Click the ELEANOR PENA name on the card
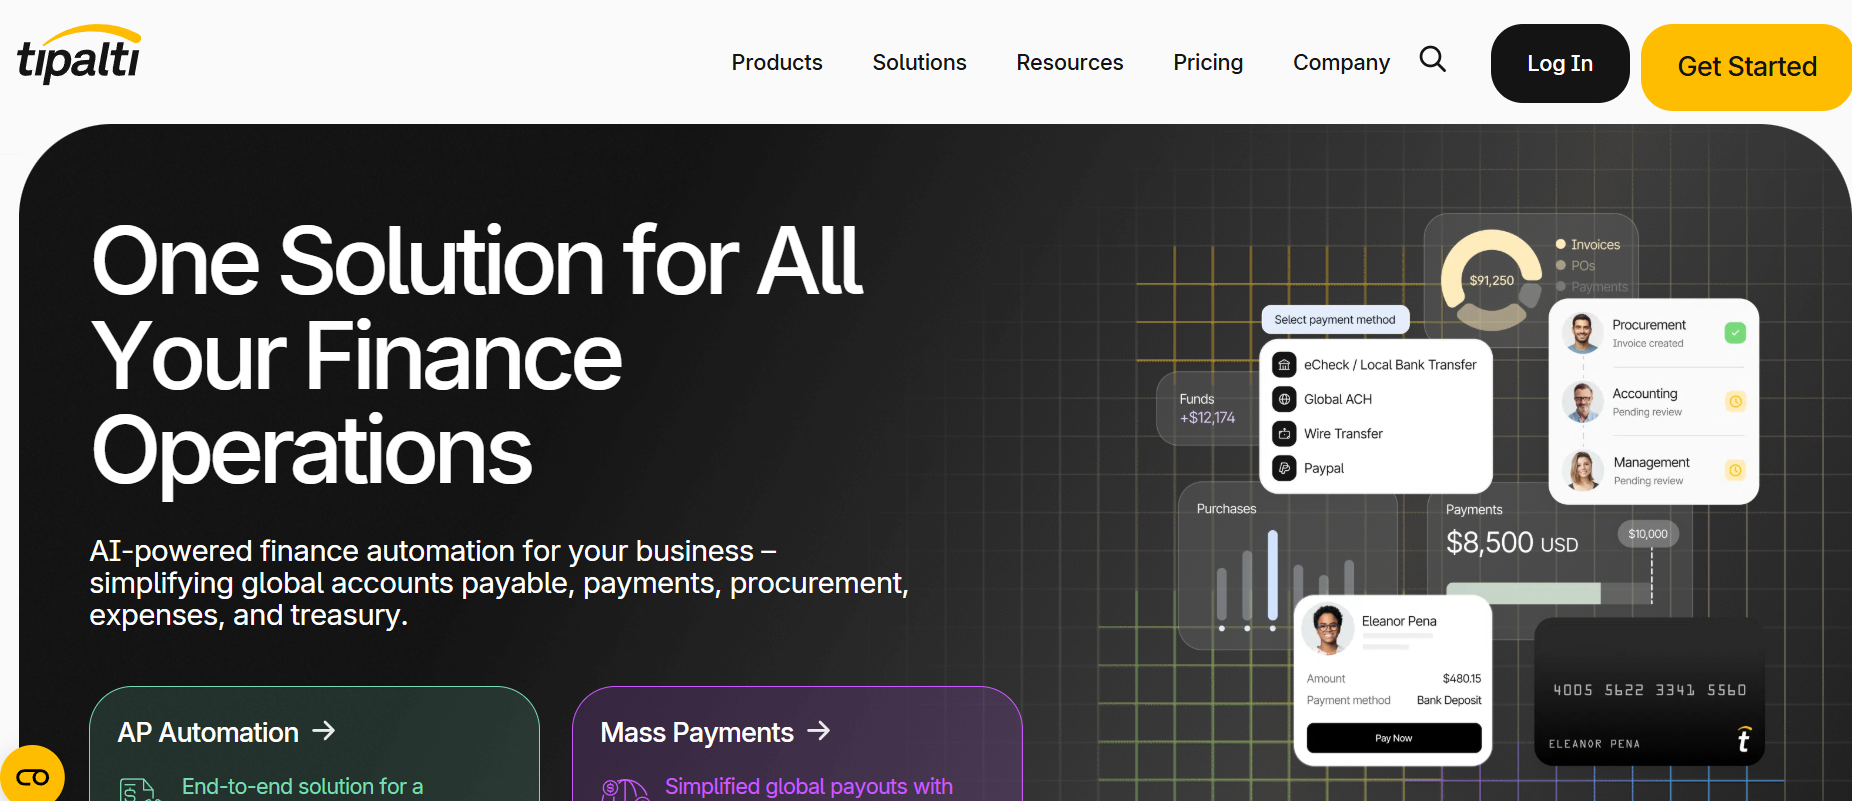Image resolution: width=1852 pixels, height=801 pixels. (x=1594, y=744)
